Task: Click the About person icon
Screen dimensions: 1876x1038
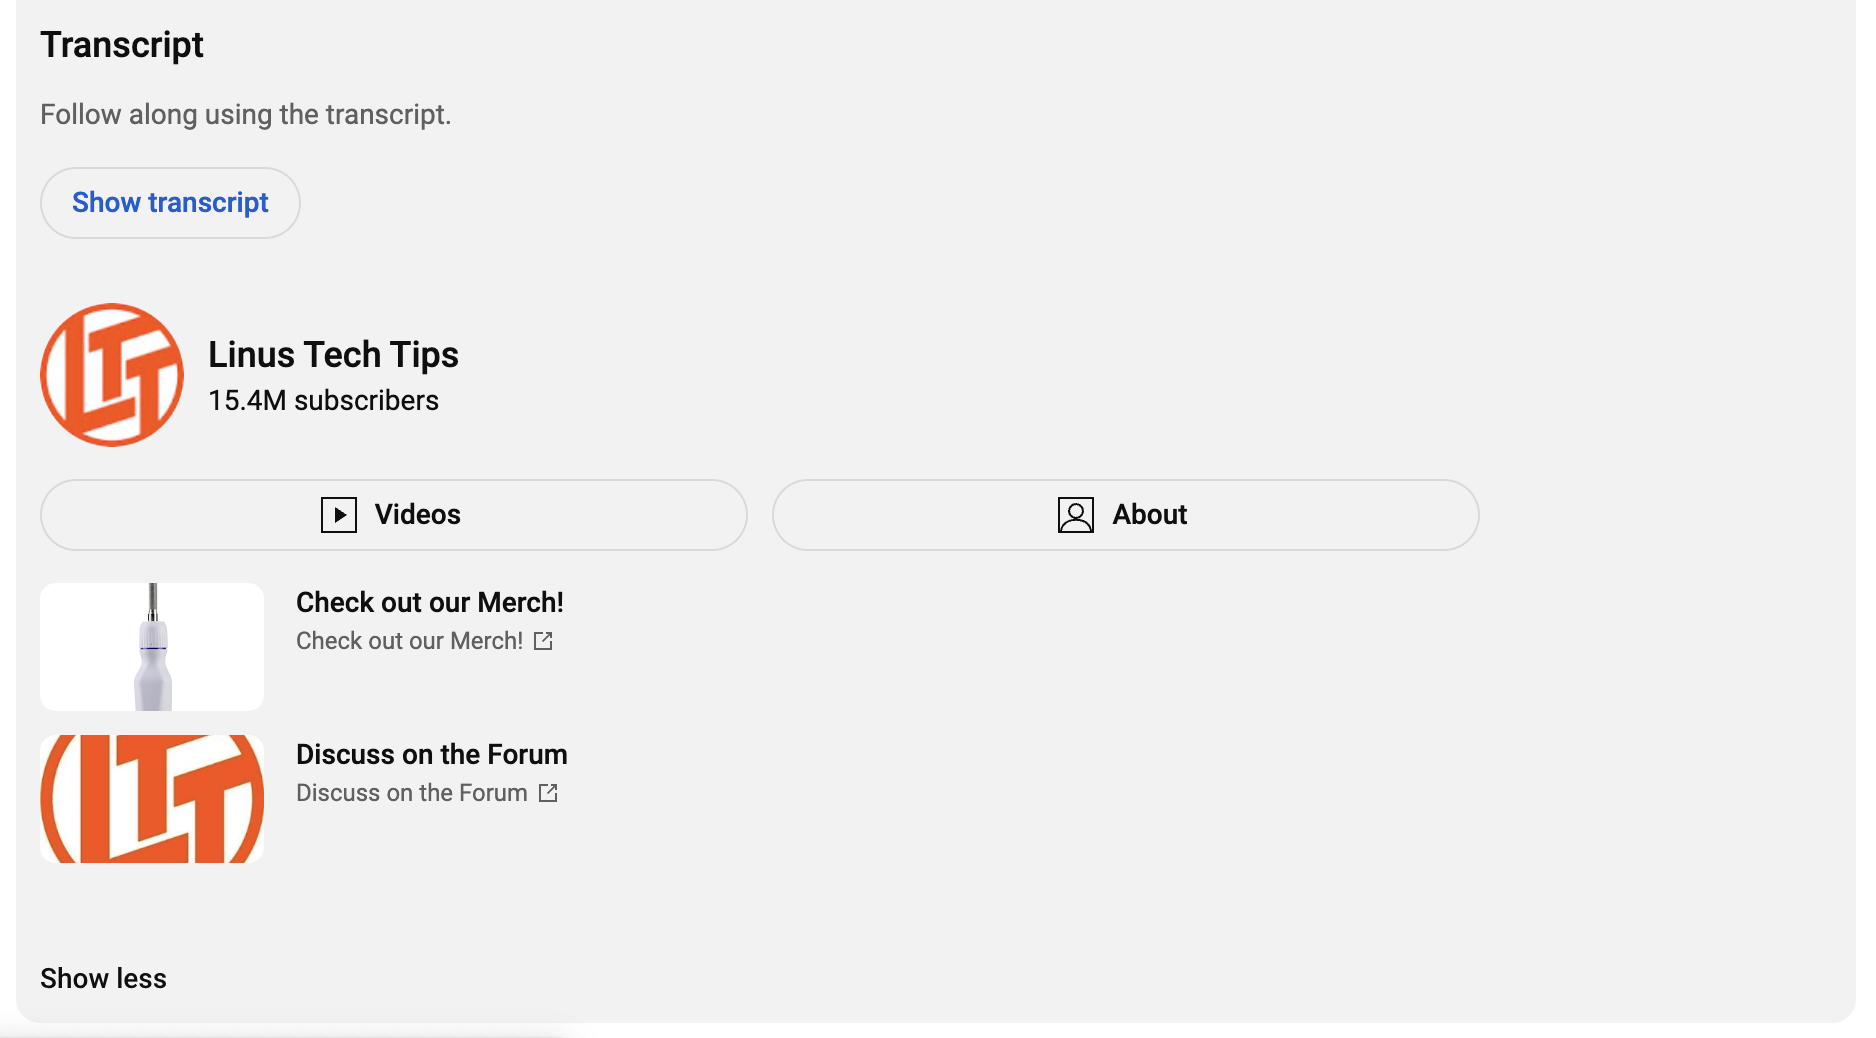Action: click(1075, 514)
